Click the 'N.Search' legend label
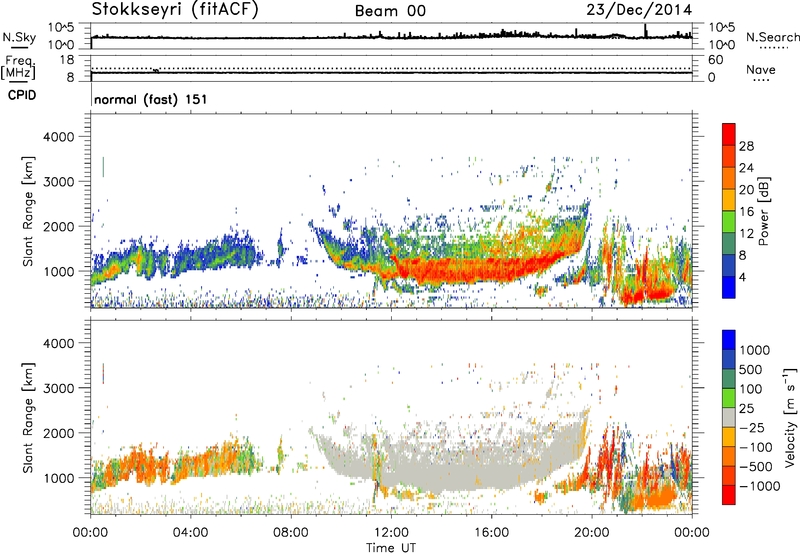The height and width of the screenshot is (554, 800). click(x=772, y=37)
